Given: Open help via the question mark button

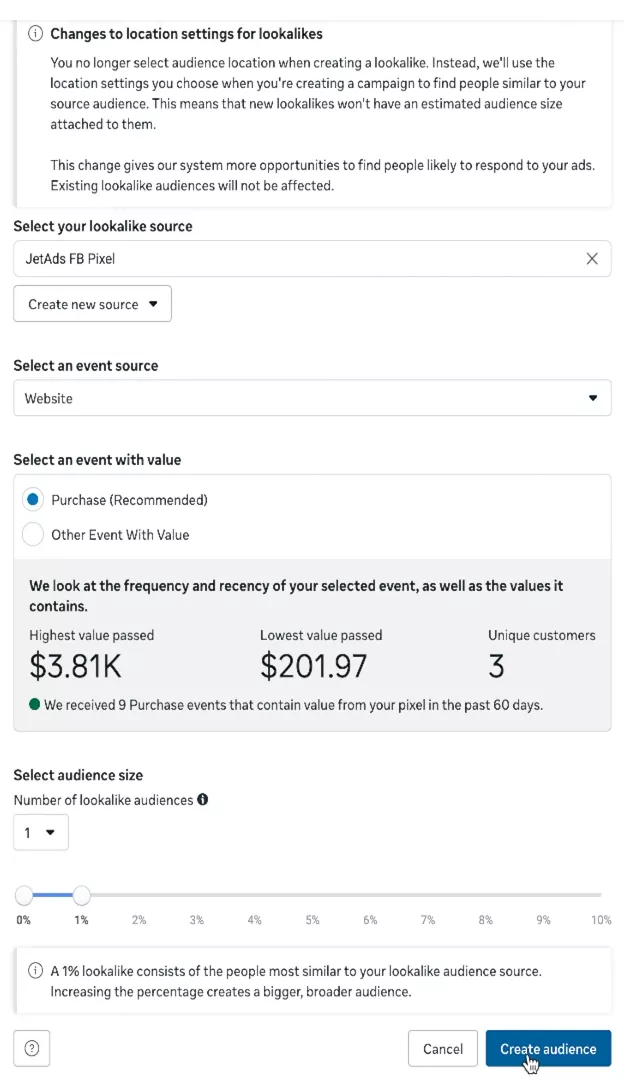Looking at the screenshot, I should pyautogui.click(x=31, y=1048).
